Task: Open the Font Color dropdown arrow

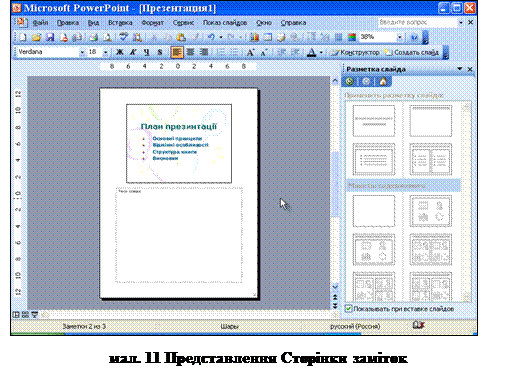Action: point(321,52)
